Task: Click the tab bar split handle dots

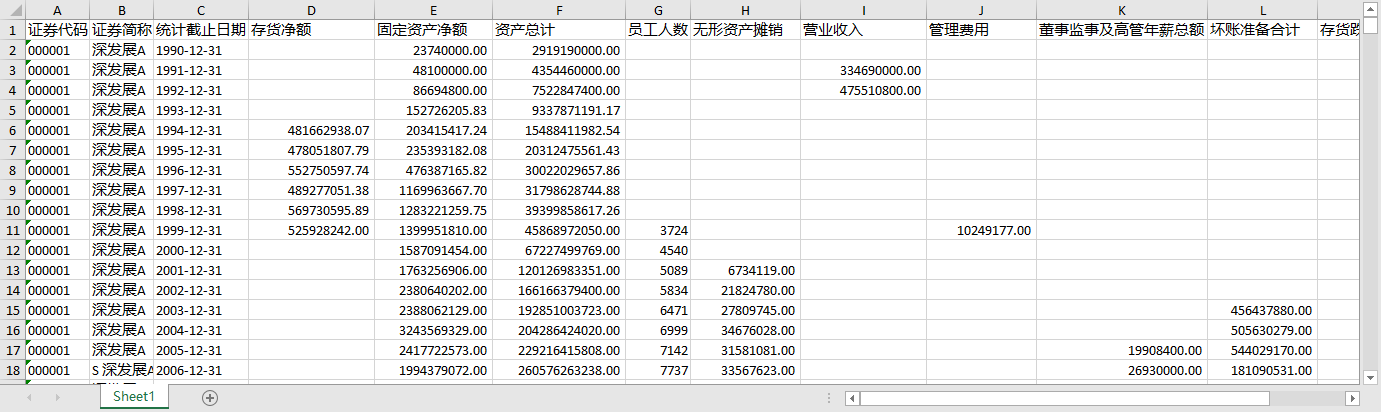Action: point(830,398)
